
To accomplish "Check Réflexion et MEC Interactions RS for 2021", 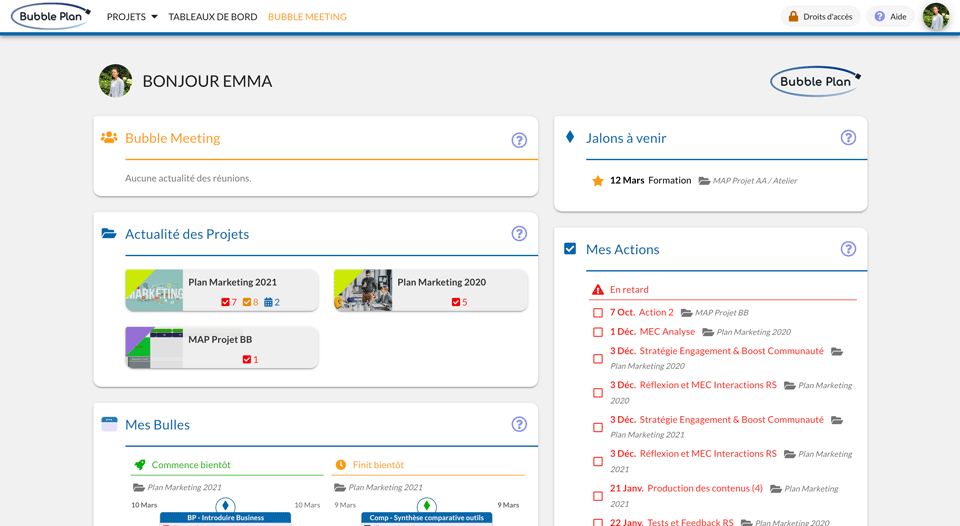I will (x=598, y=462).
